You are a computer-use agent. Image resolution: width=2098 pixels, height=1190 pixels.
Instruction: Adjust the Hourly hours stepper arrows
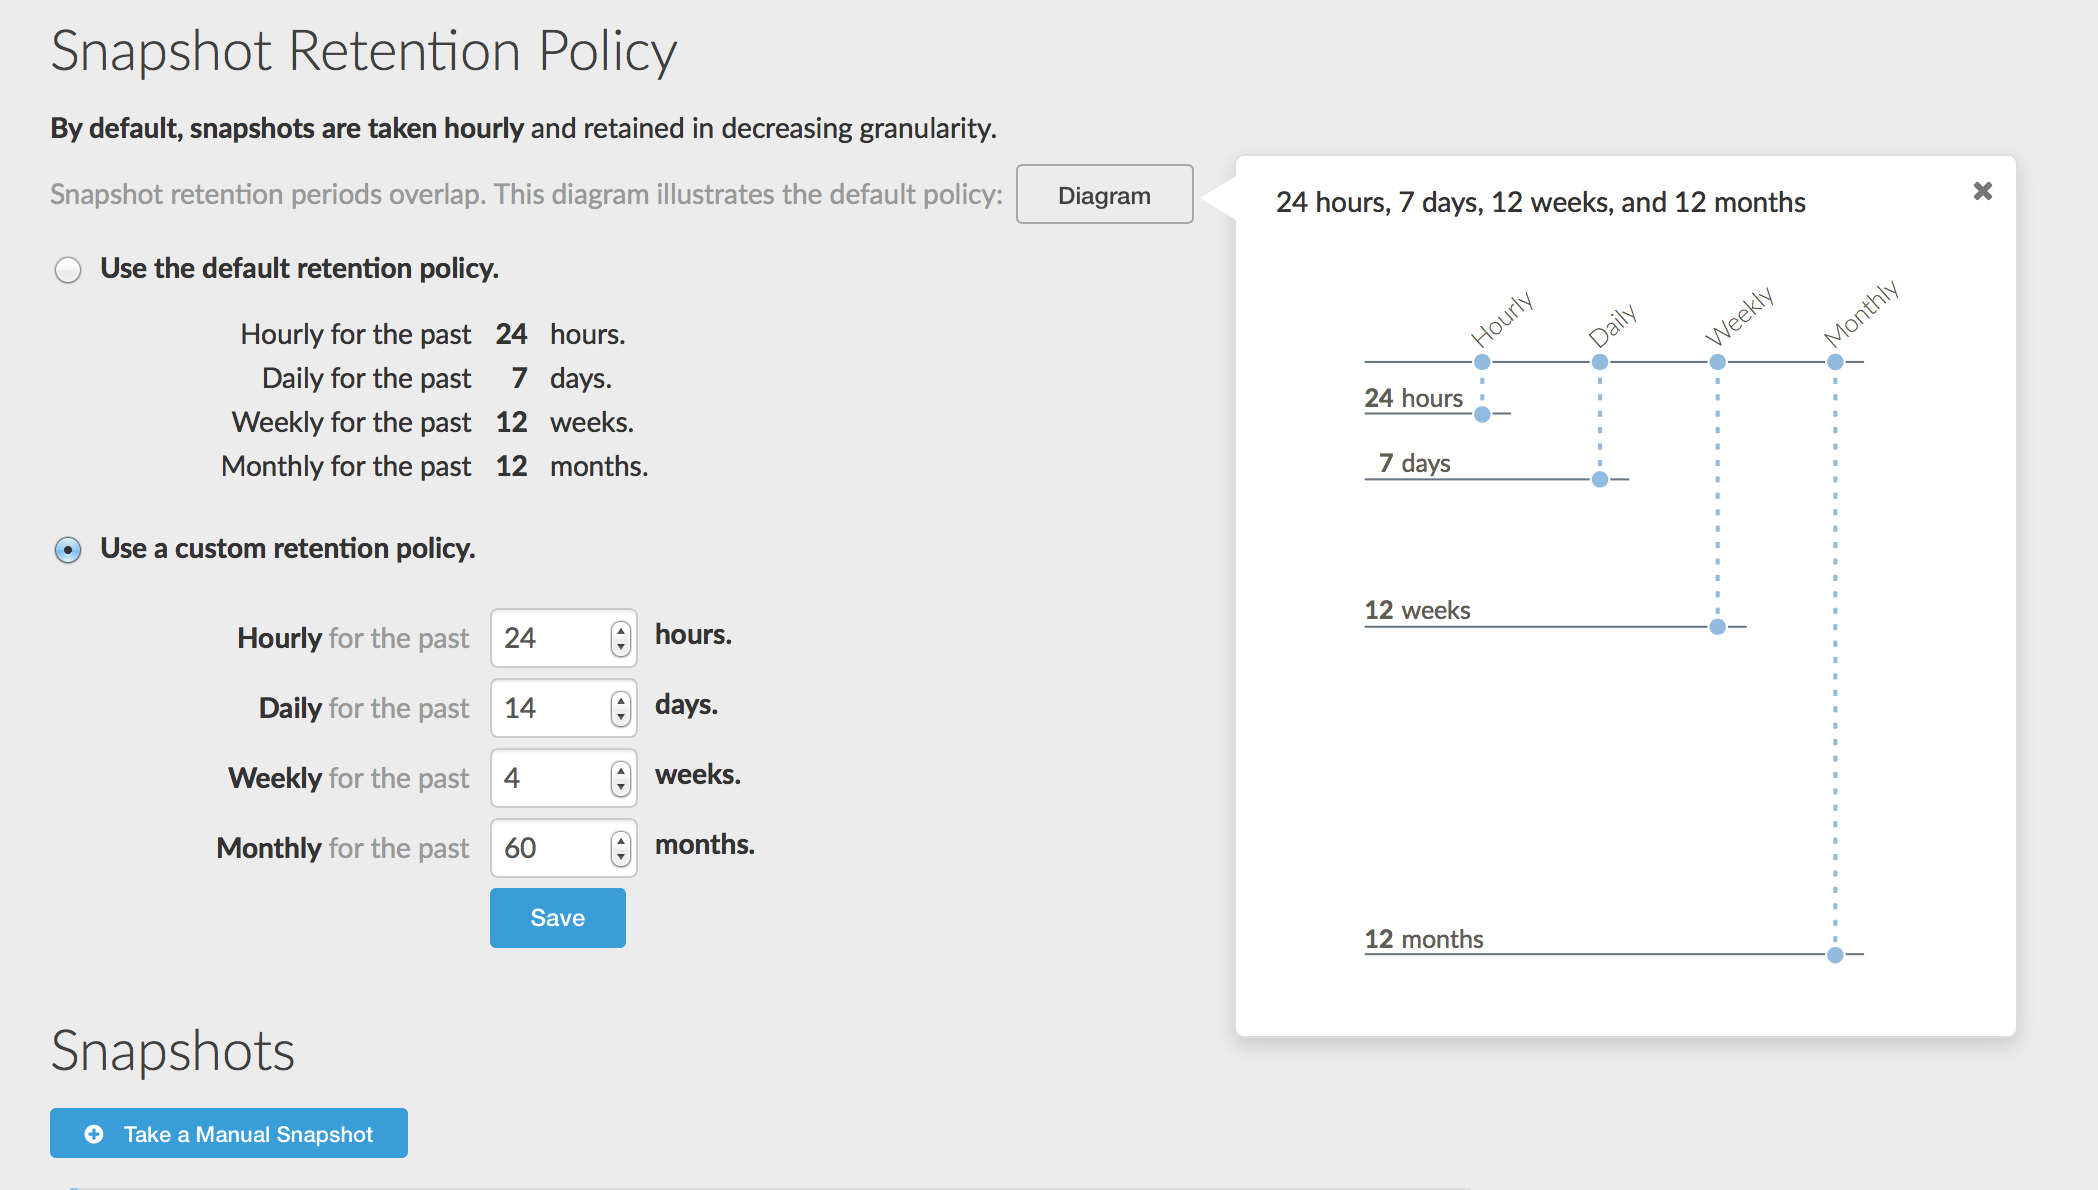621,638
